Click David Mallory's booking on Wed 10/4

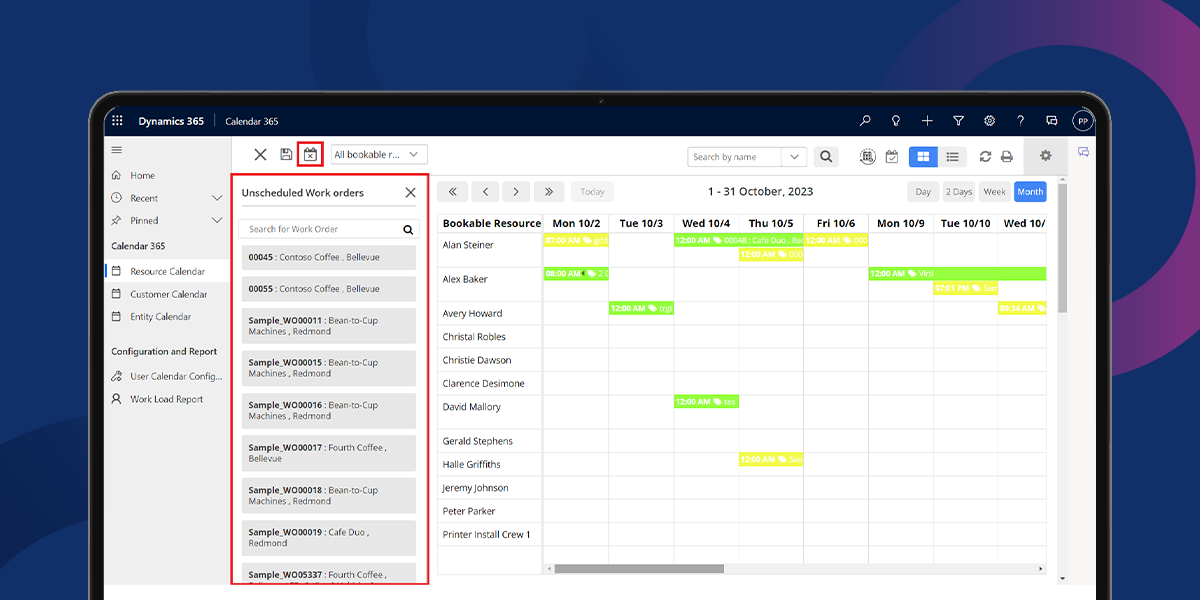click(x=706, y=401)
